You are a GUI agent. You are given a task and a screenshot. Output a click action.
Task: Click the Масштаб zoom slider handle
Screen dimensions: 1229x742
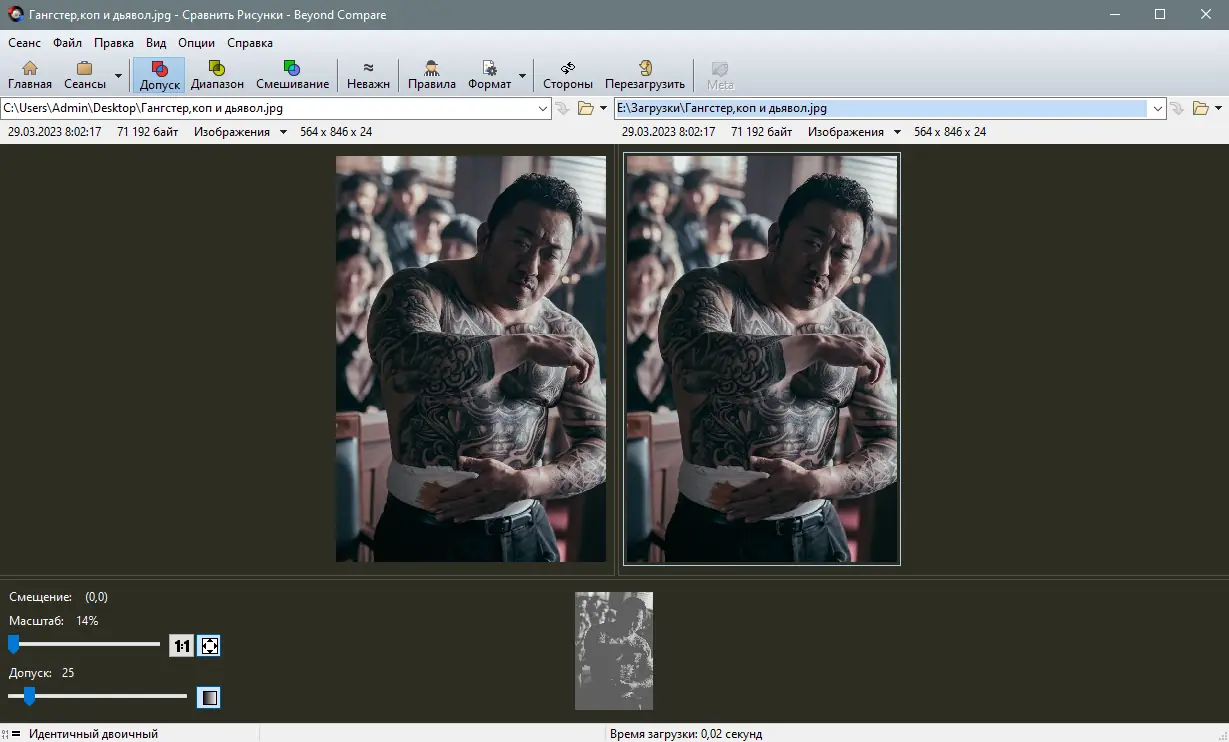tap(14, 644)
